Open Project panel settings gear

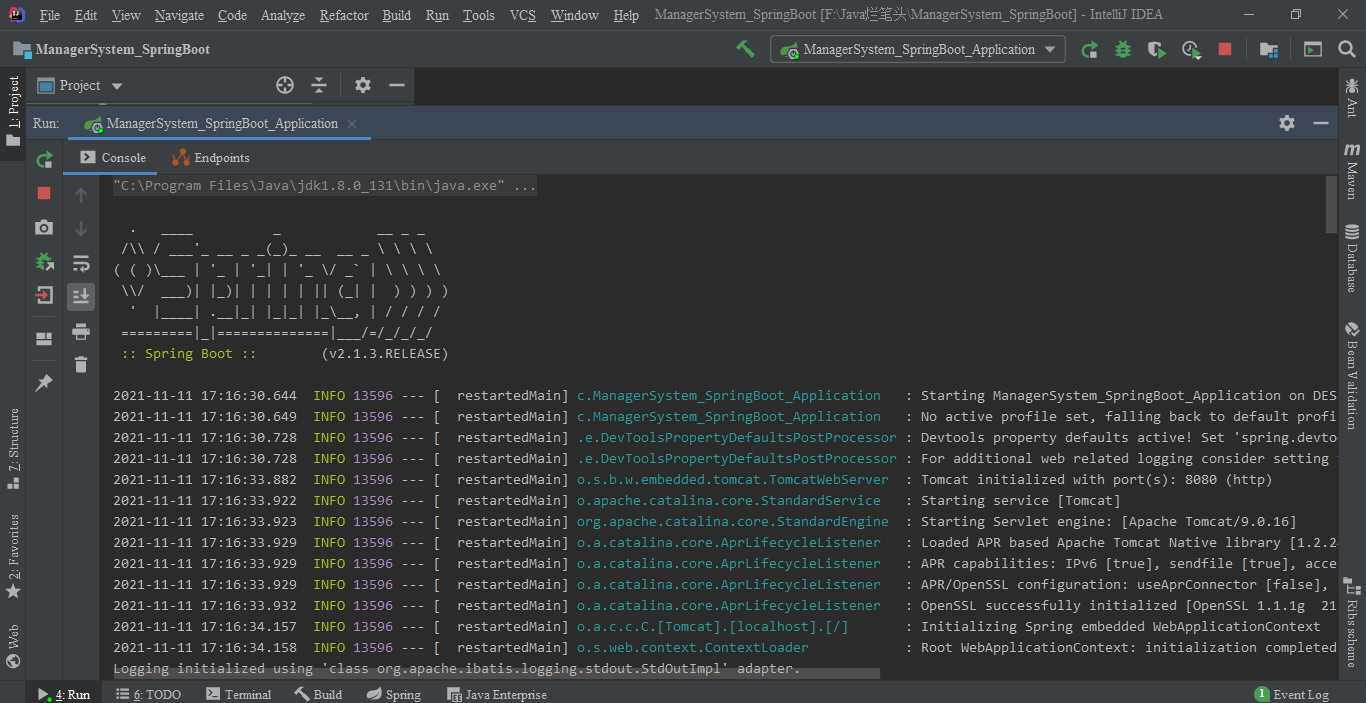[362, 86]
